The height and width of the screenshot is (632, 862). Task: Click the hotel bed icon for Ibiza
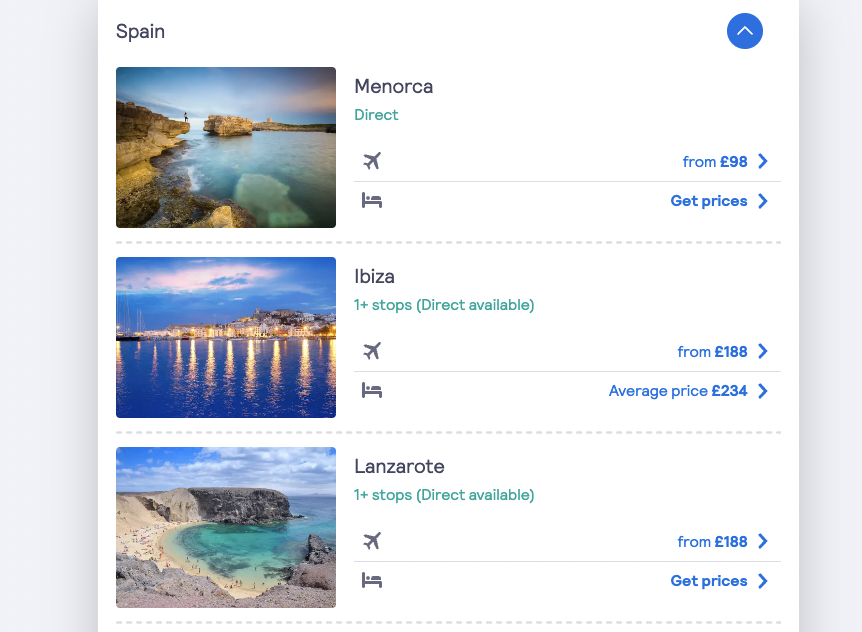tap(372, 391)
